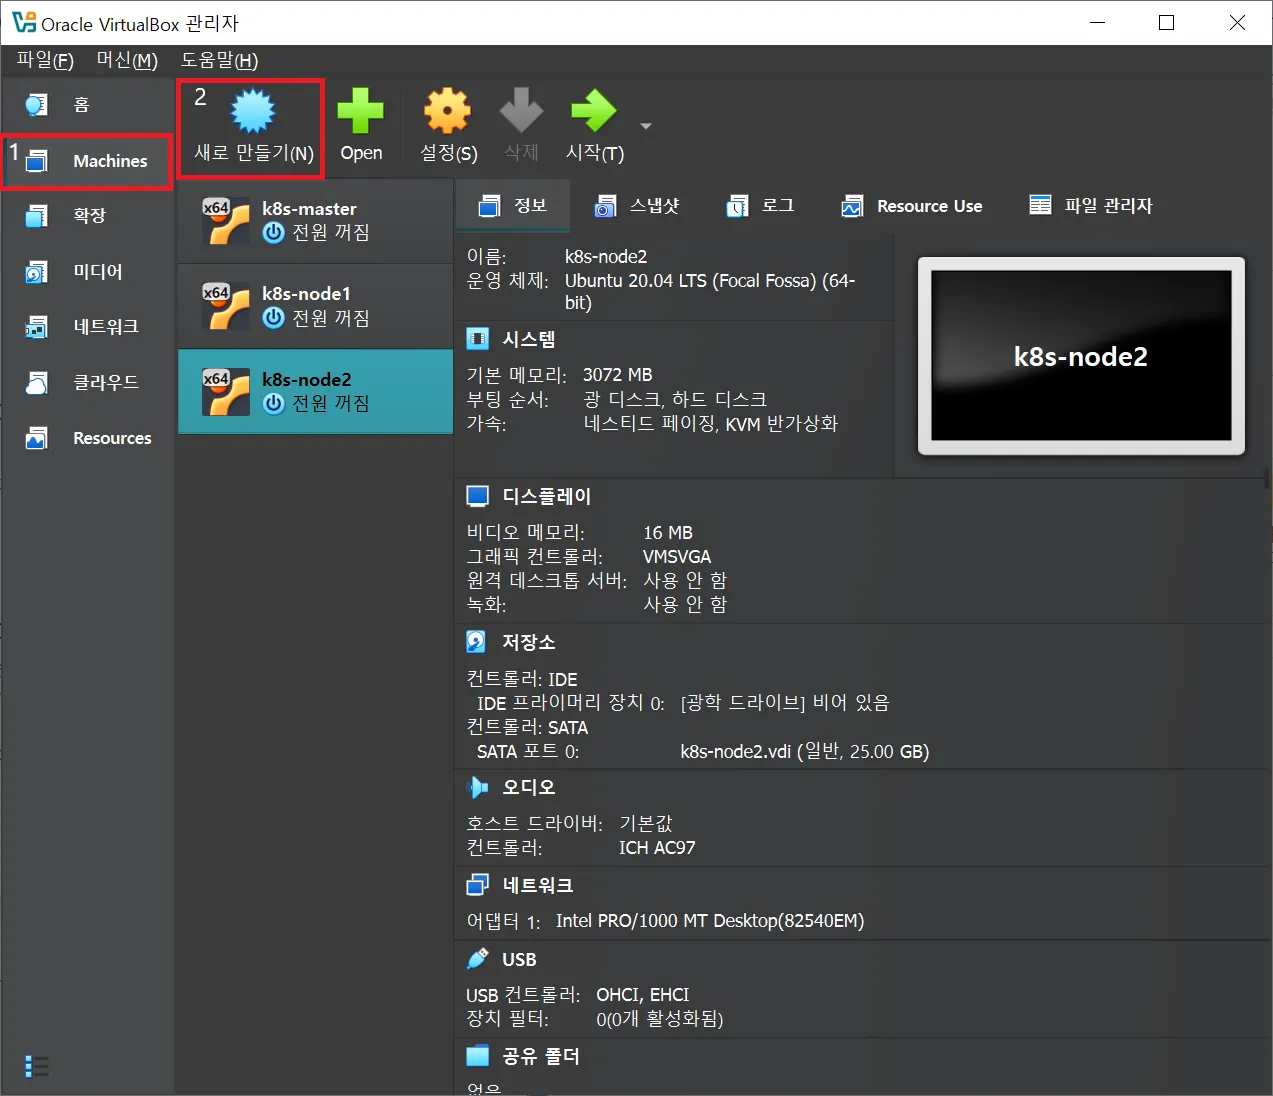Click the 공유 폴더 section header

(x=541, y=1056)
